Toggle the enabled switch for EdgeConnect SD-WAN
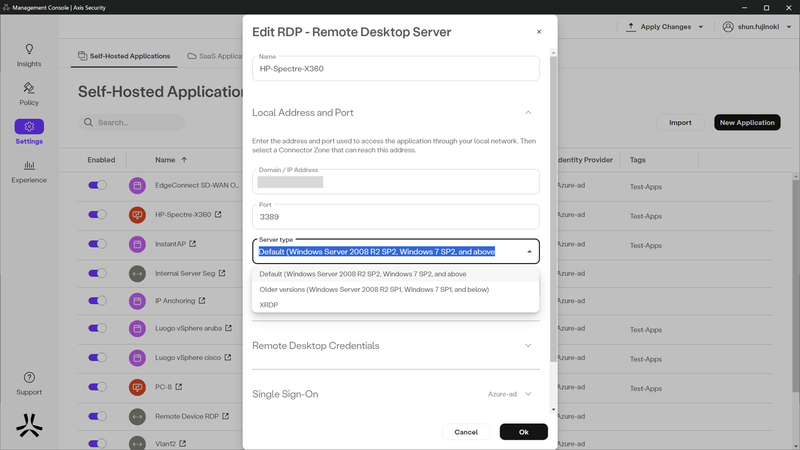This screenshot has height=450, width=800. (x=98, y=186)
